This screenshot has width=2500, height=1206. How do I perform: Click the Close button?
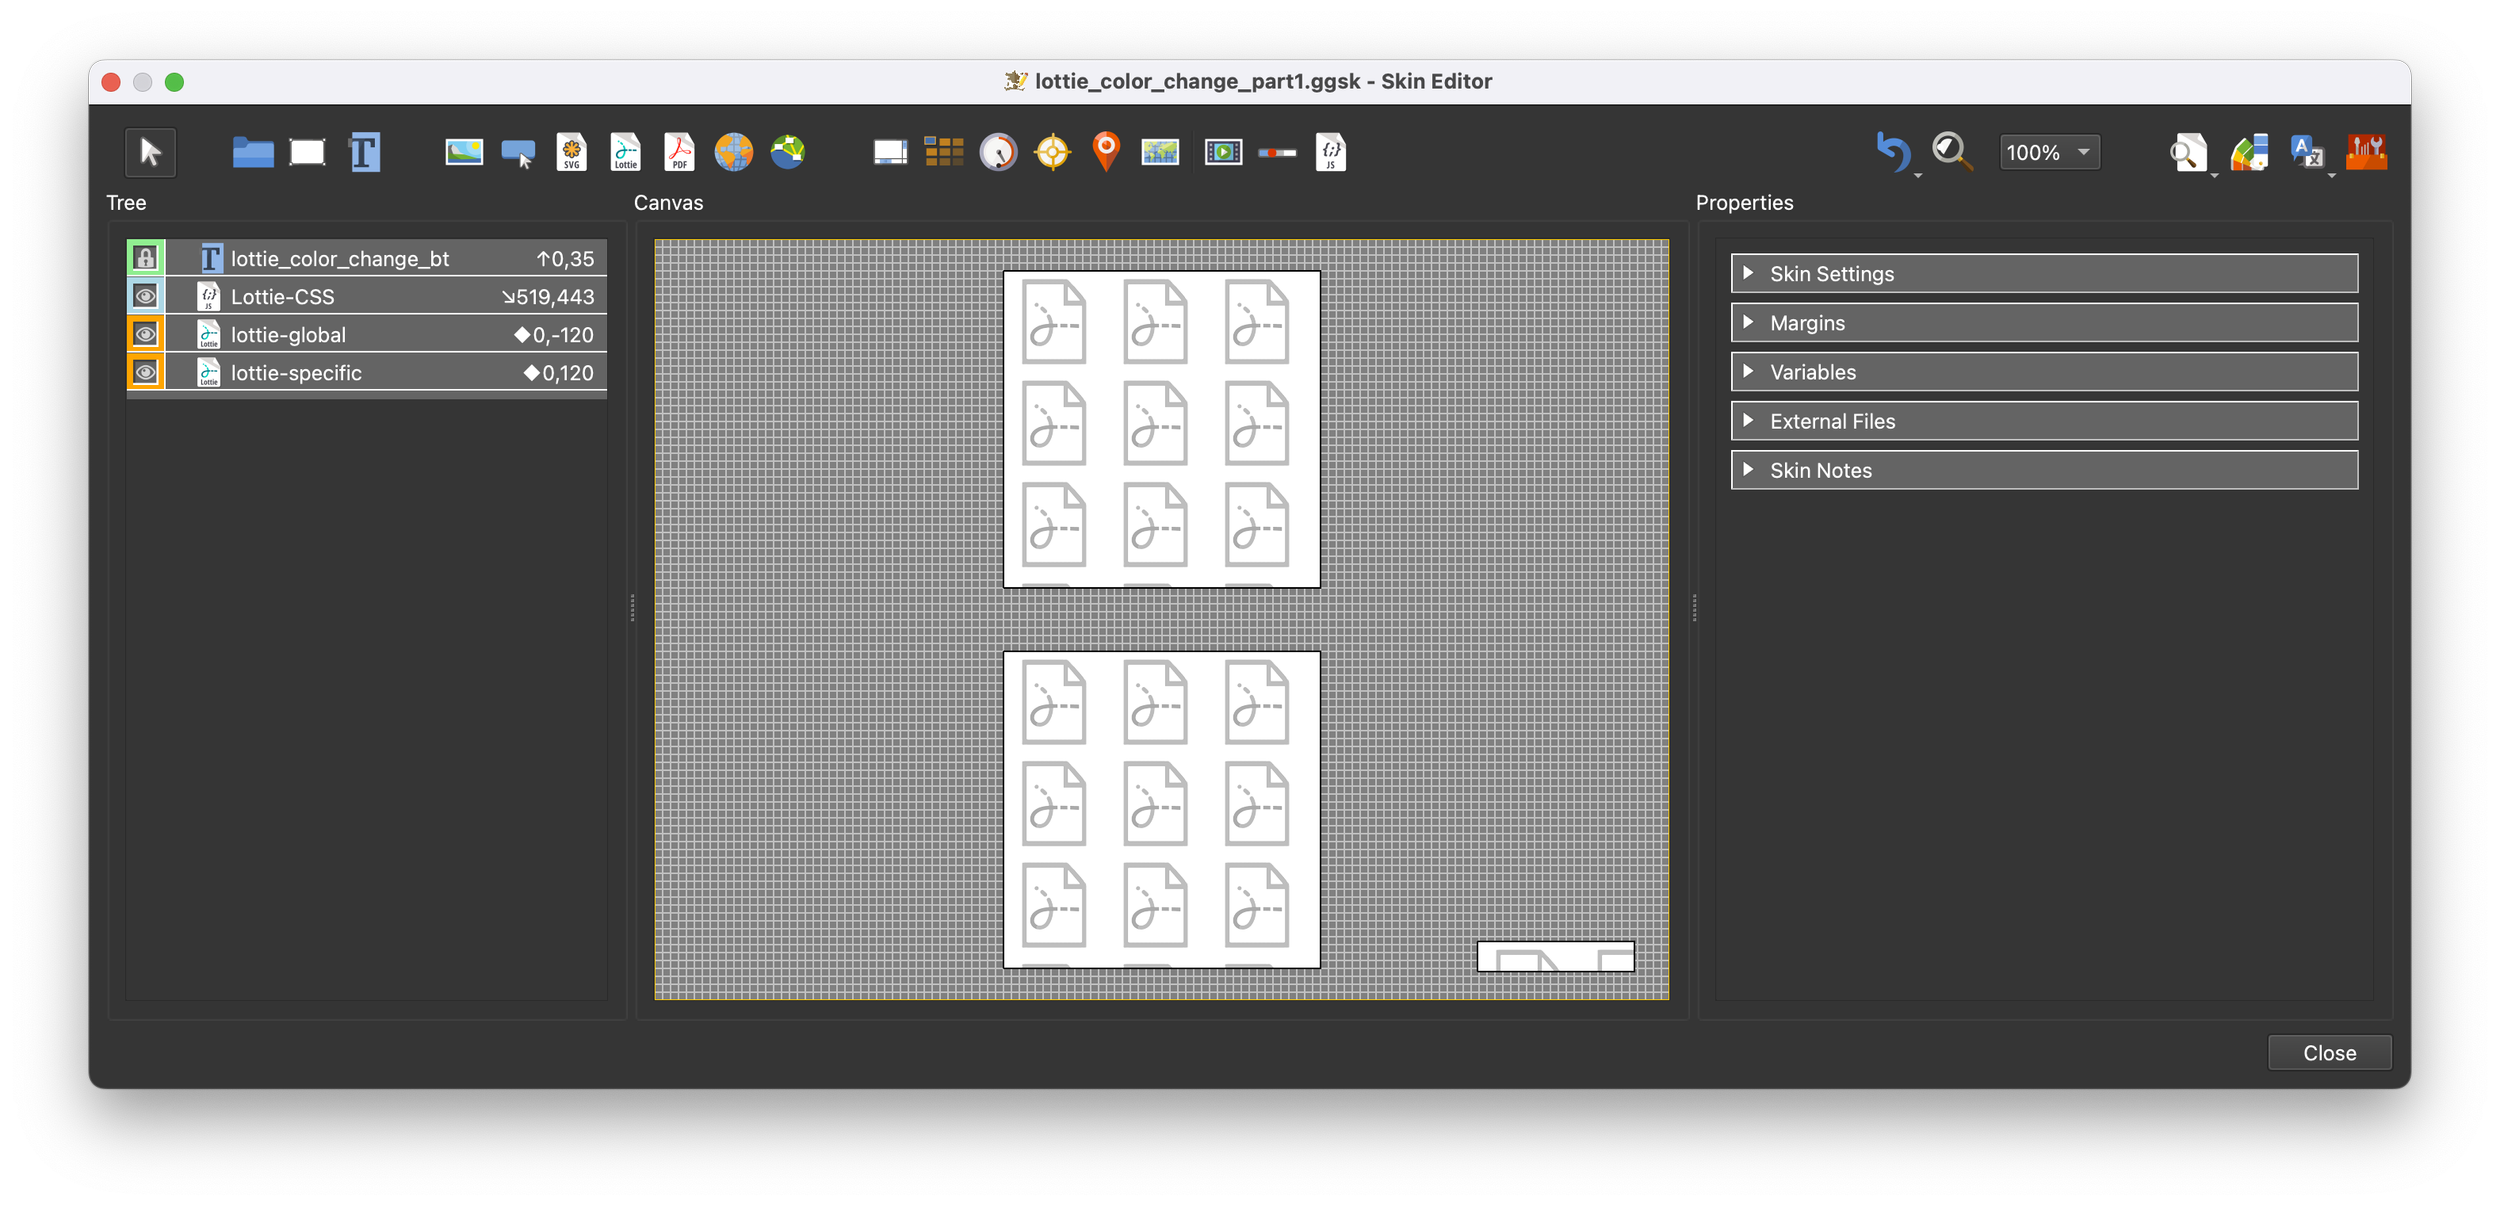click(x=2329, y=1053)
